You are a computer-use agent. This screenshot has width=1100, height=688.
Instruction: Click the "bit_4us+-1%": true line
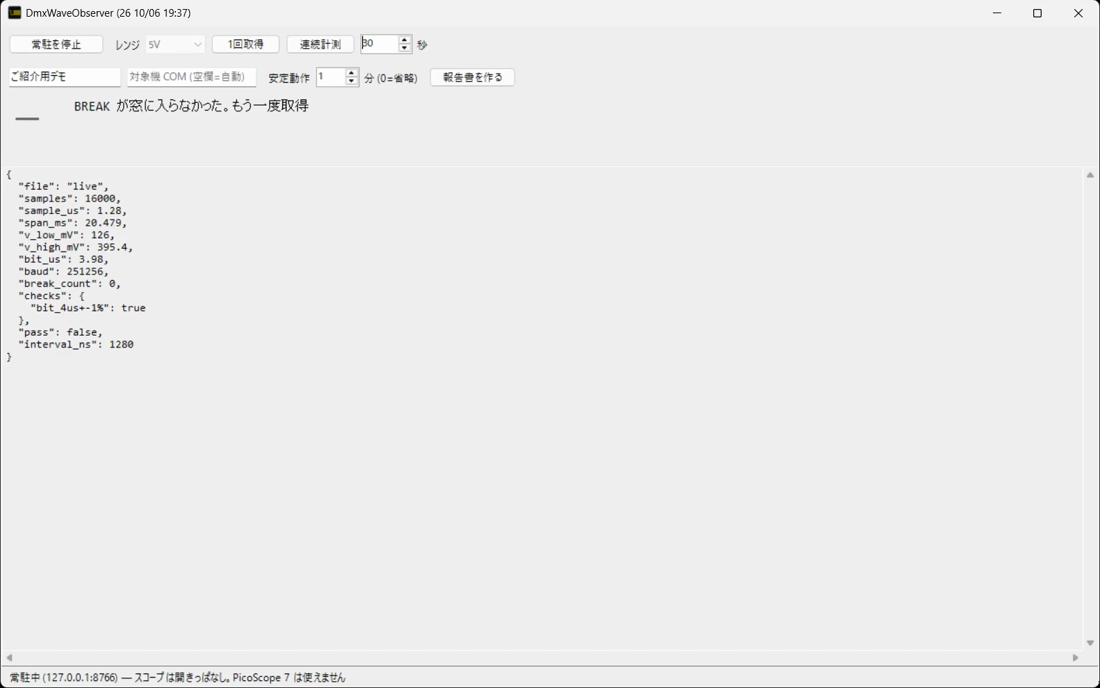pyautogui.click(x=88, y=308)
